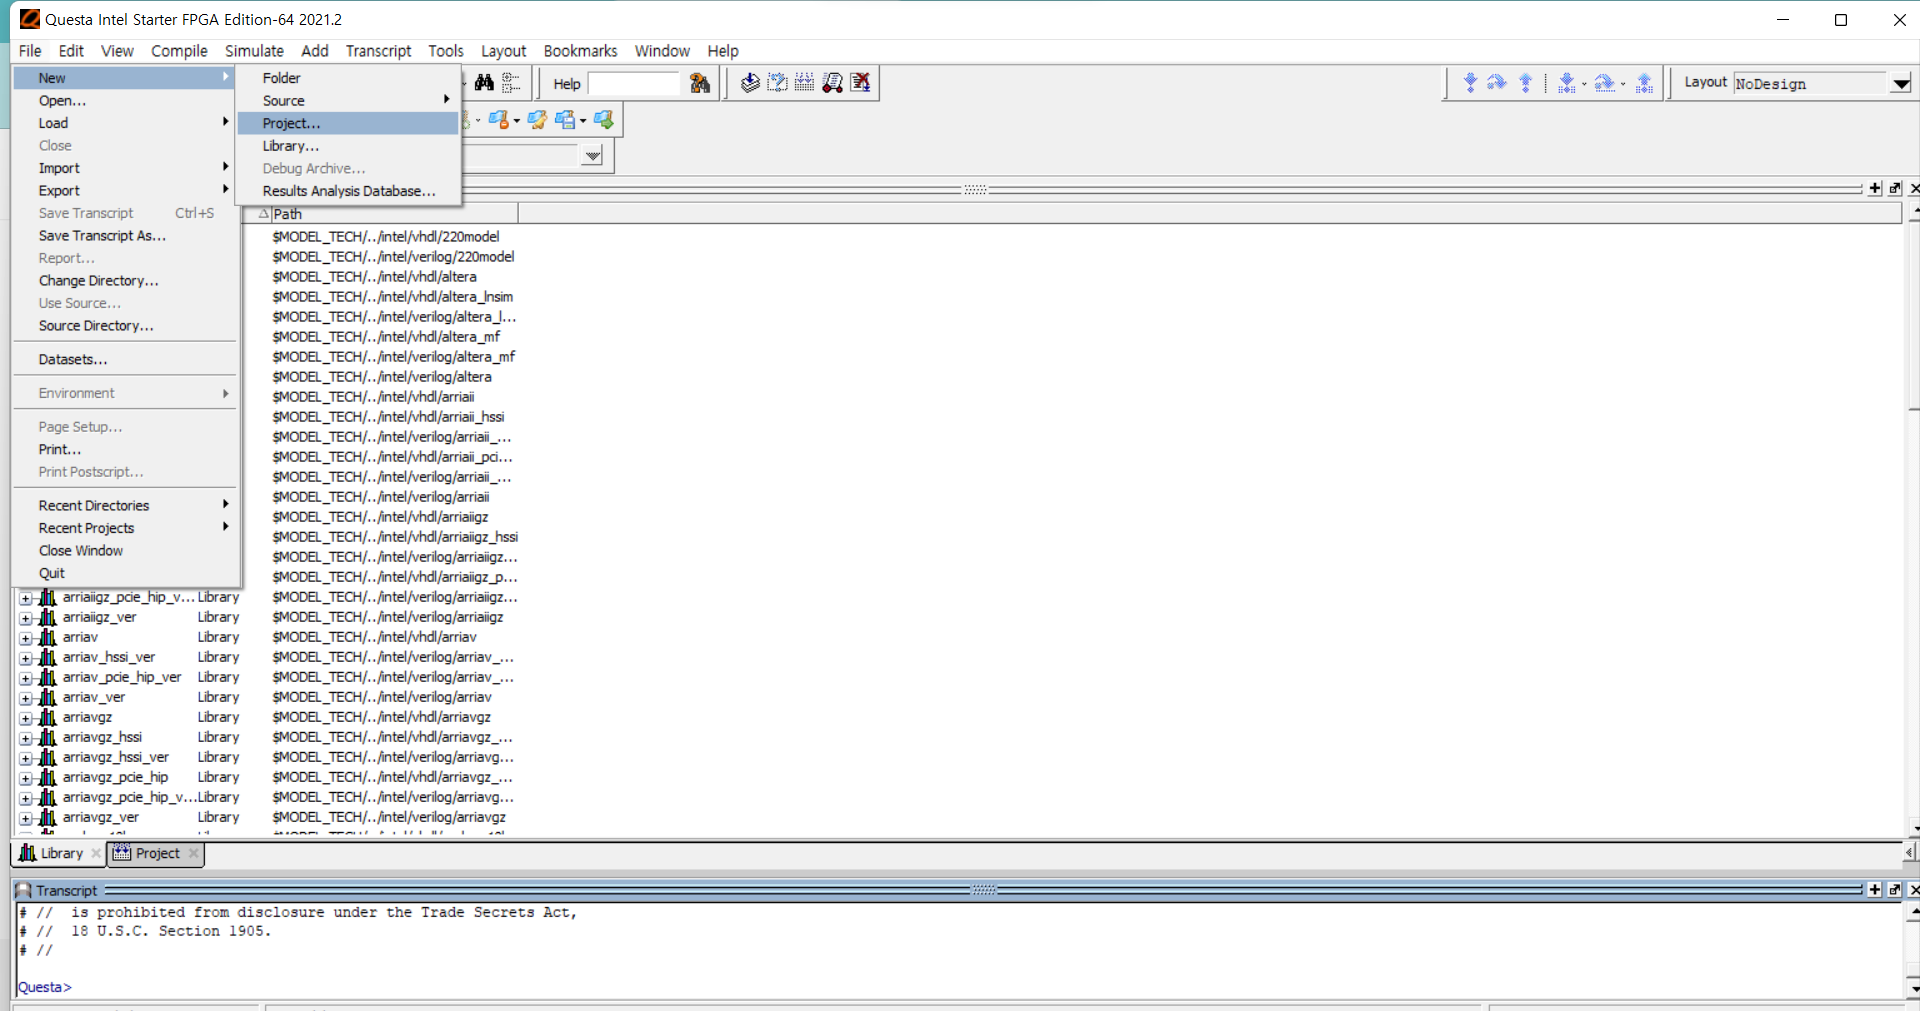Screen dimensions: 1920x1011
Task: Click the plus zoom icon of Library pane
Action: 1875,188
